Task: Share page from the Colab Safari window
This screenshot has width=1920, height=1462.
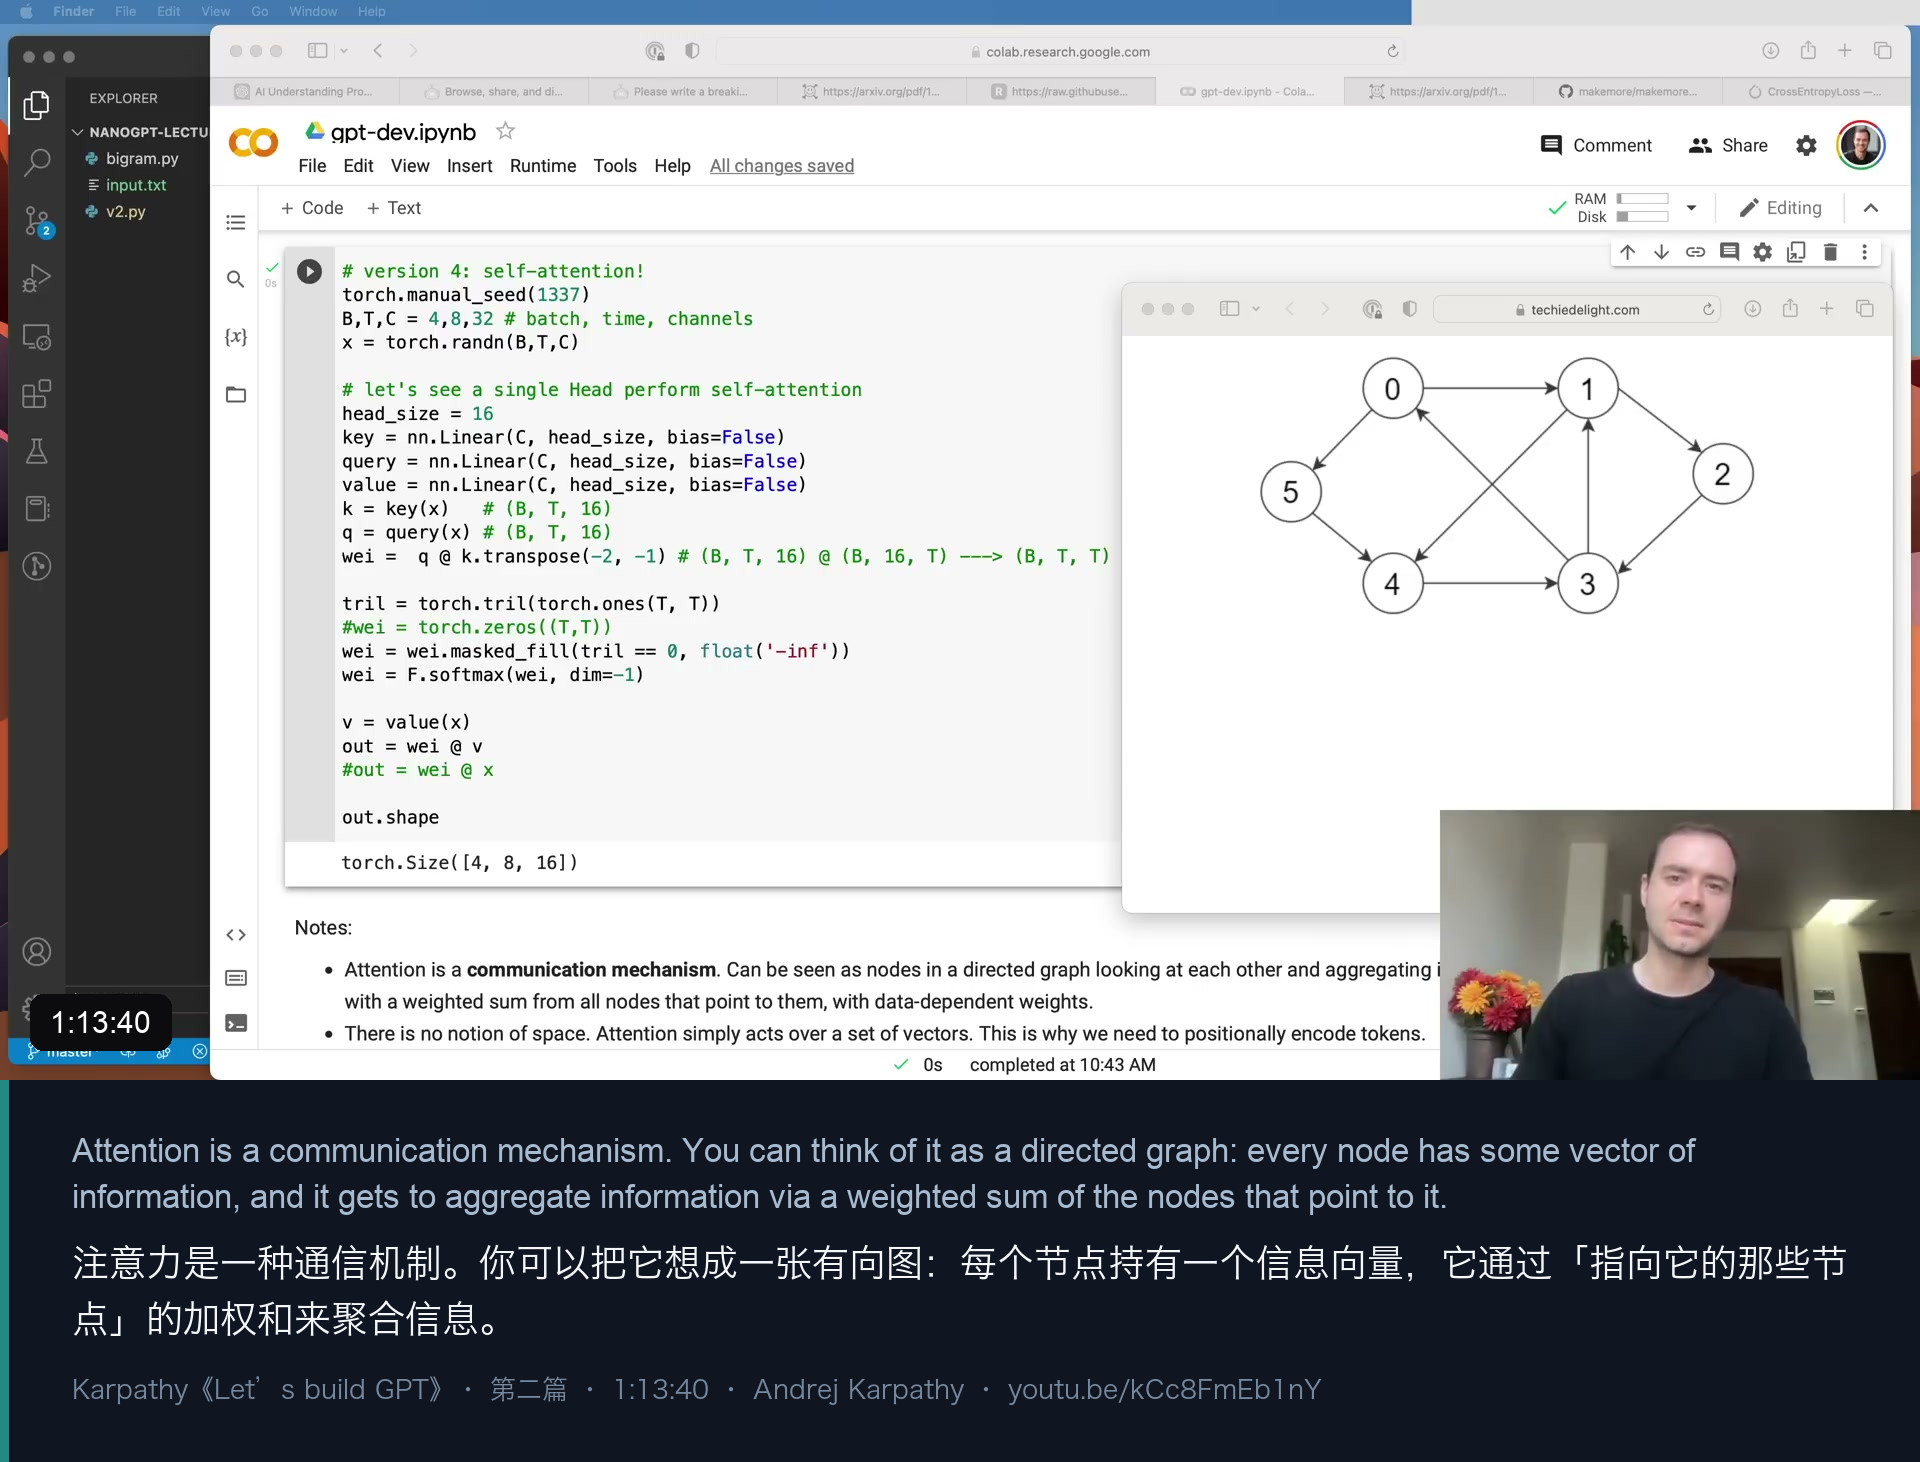Action: pyautogui.click(x=1808, y=51)
